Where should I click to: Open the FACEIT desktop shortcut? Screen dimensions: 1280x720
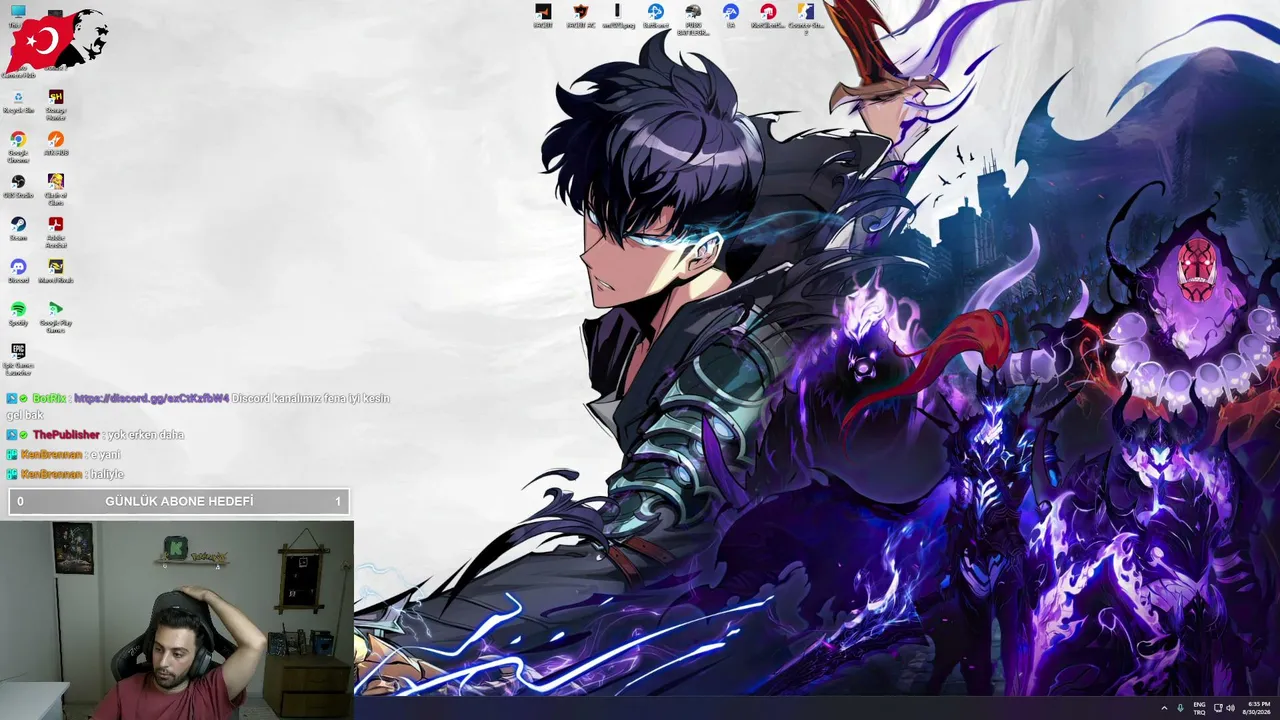[543, 16]
